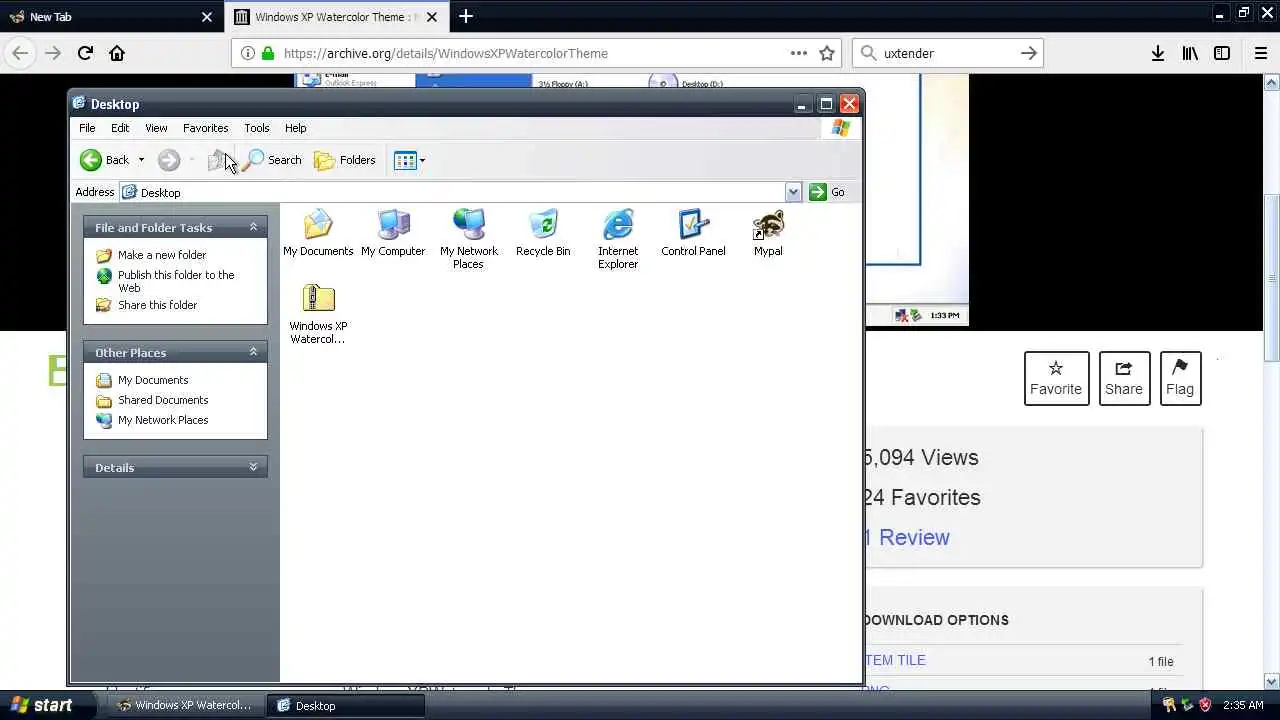
Task: Switch to Desktop taskbar button
Action: 346,705
